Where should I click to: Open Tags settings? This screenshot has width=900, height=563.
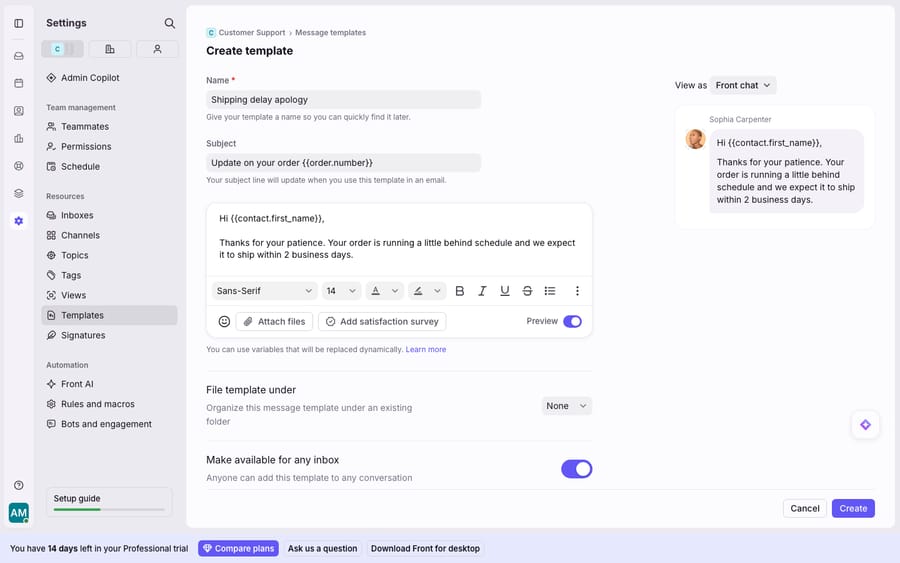click(x=109, y=275)
